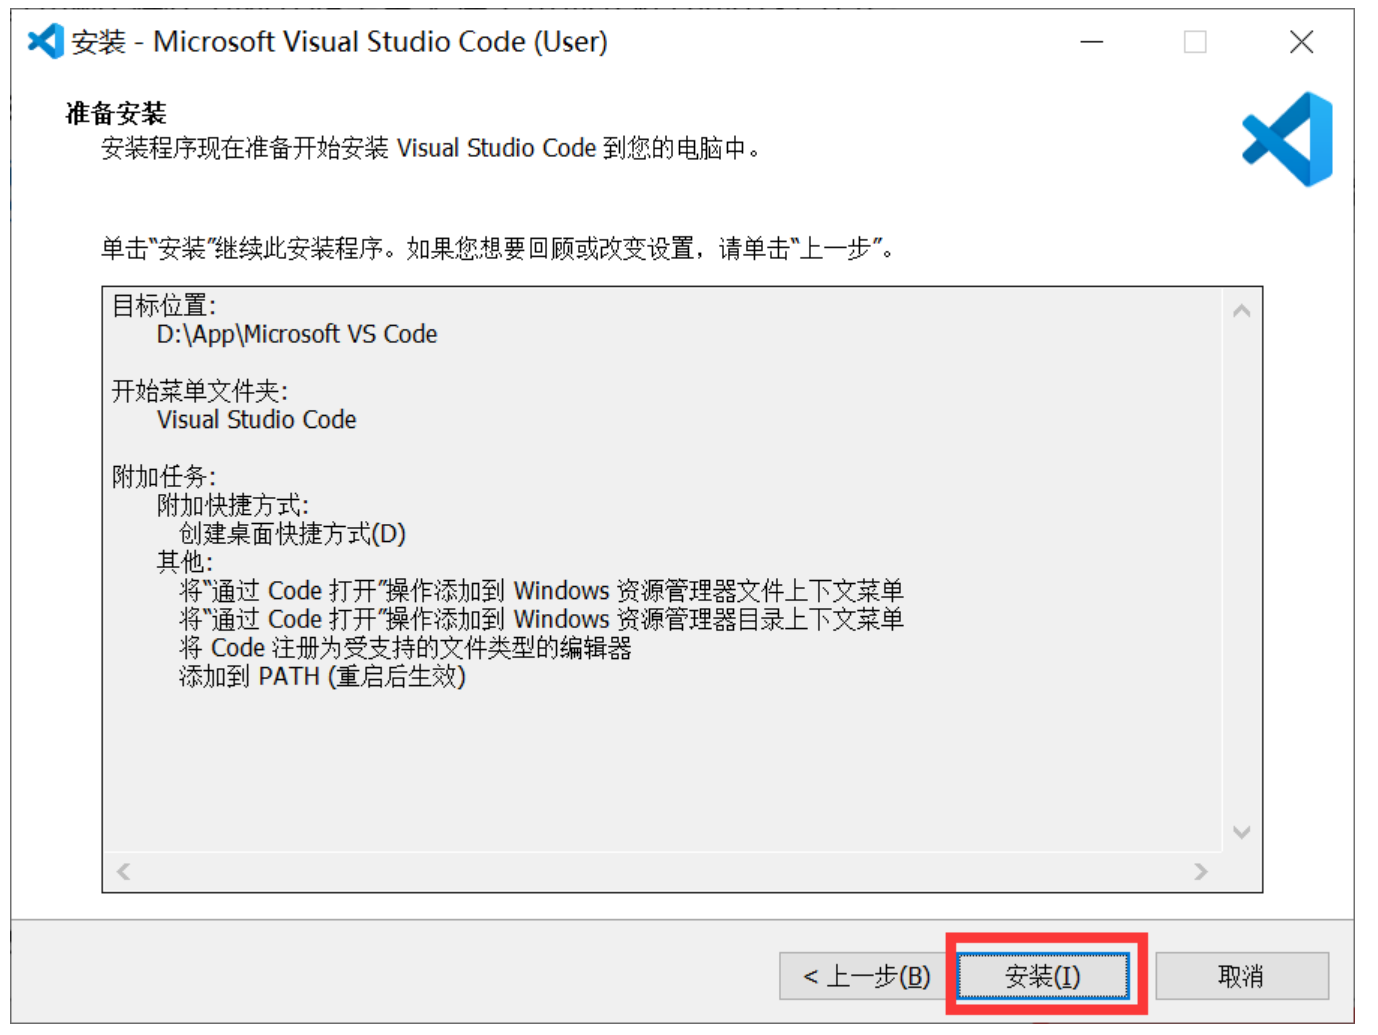Click horizontal scroll left arrow
1378x1035 pixels.
(x=123, y=871)
